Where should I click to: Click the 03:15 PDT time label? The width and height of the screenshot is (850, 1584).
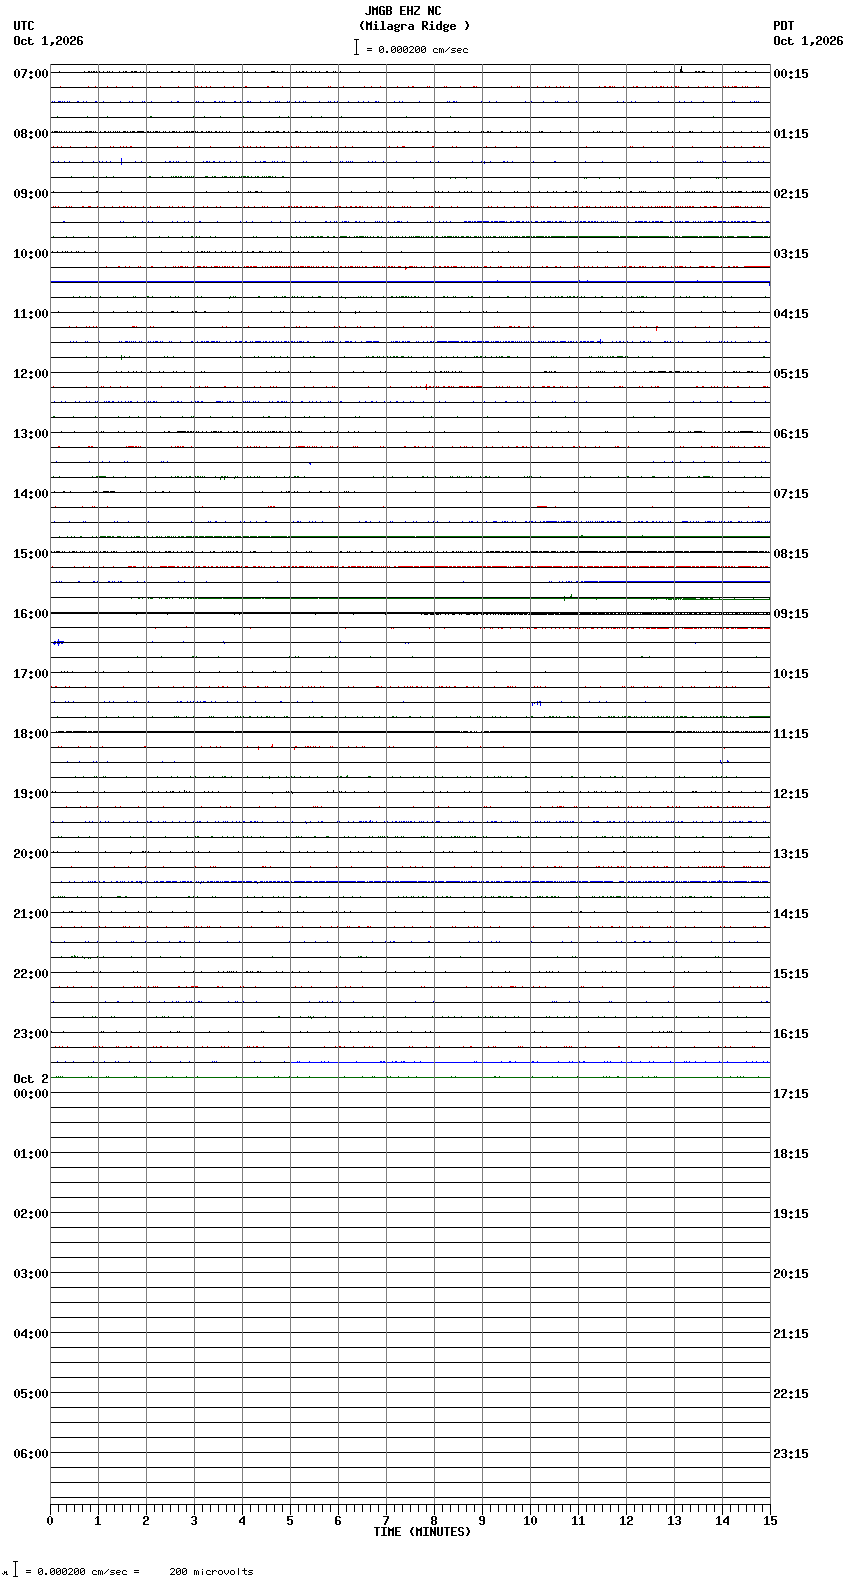(791, 254)
